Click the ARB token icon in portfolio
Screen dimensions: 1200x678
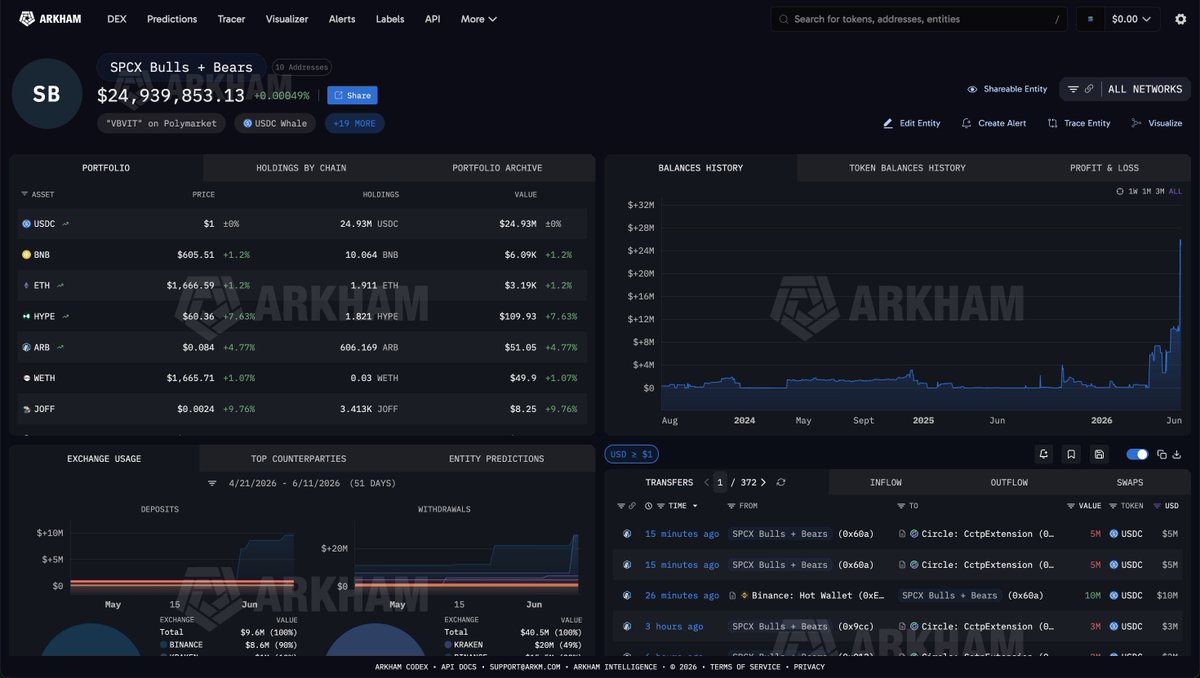[x=27, y=347]
